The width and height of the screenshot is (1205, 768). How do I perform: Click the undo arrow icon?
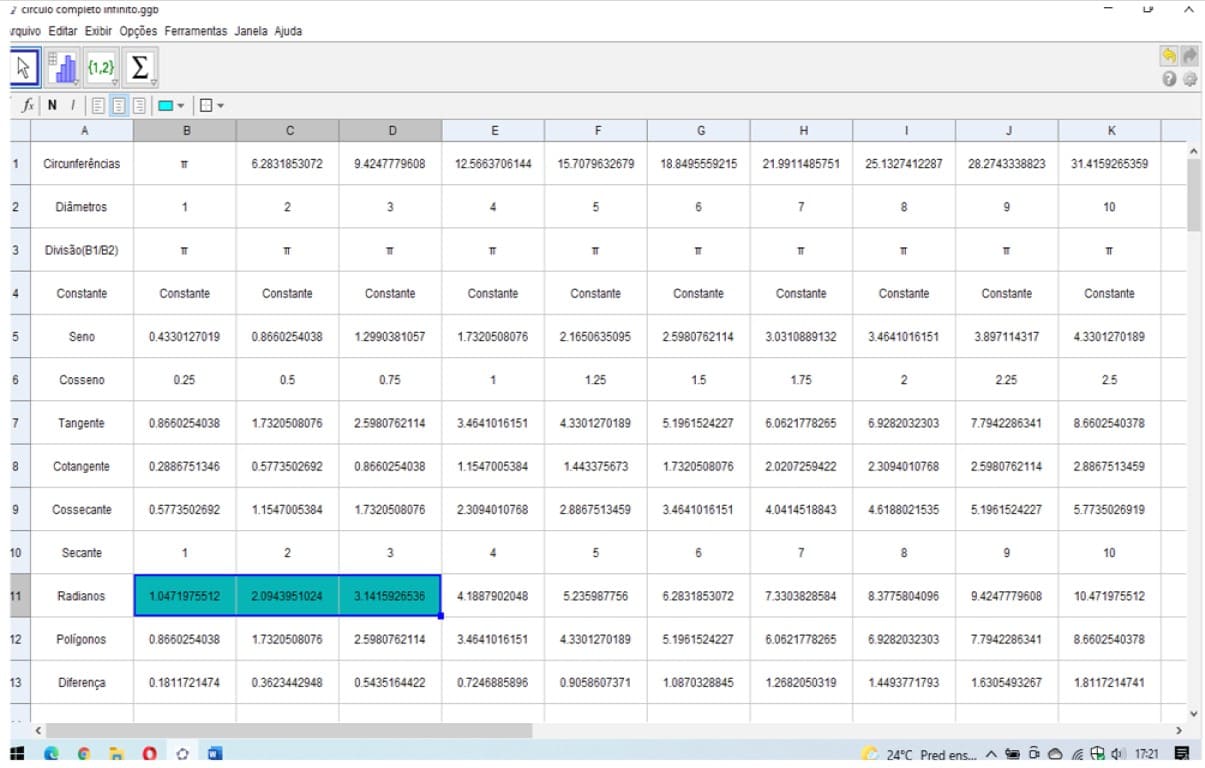pyautogui.click(x=1169, y=58)
